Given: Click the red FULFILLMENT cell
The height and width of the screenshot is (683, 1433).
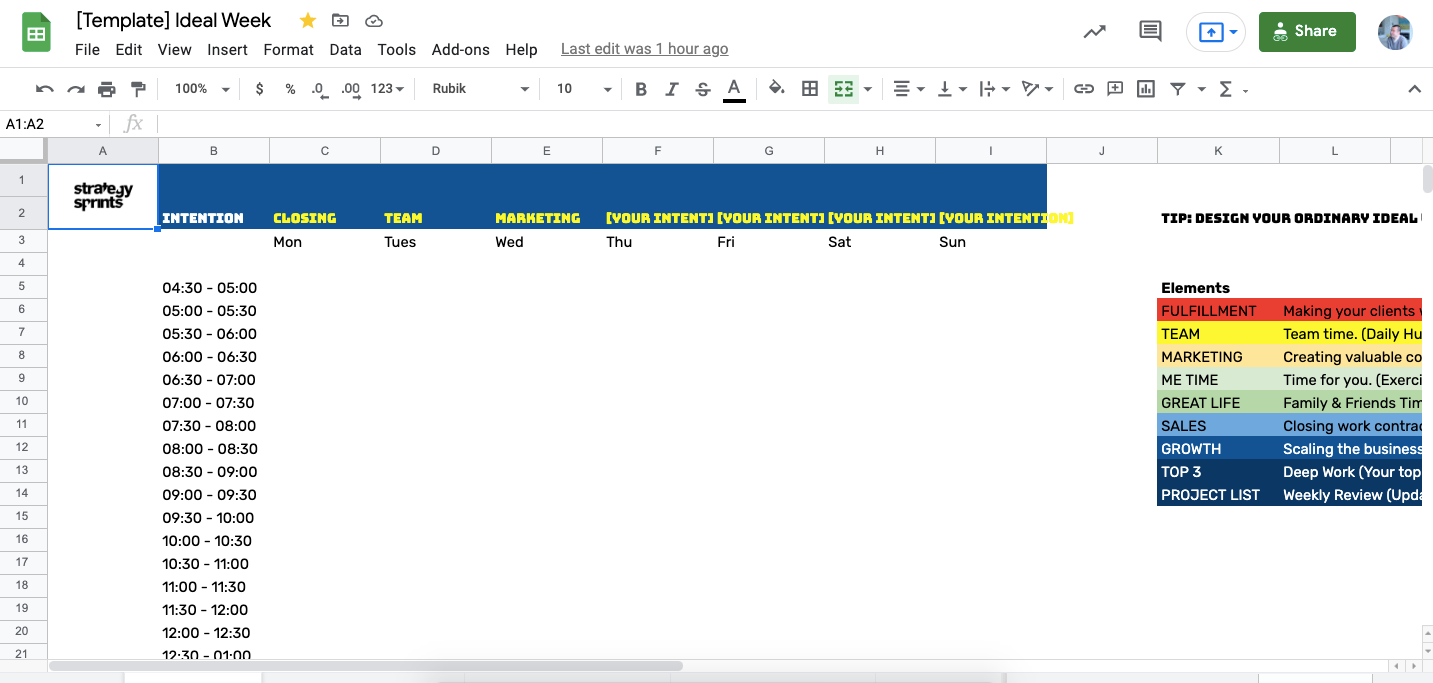Looking at the screenshot, I should 1218,311.
